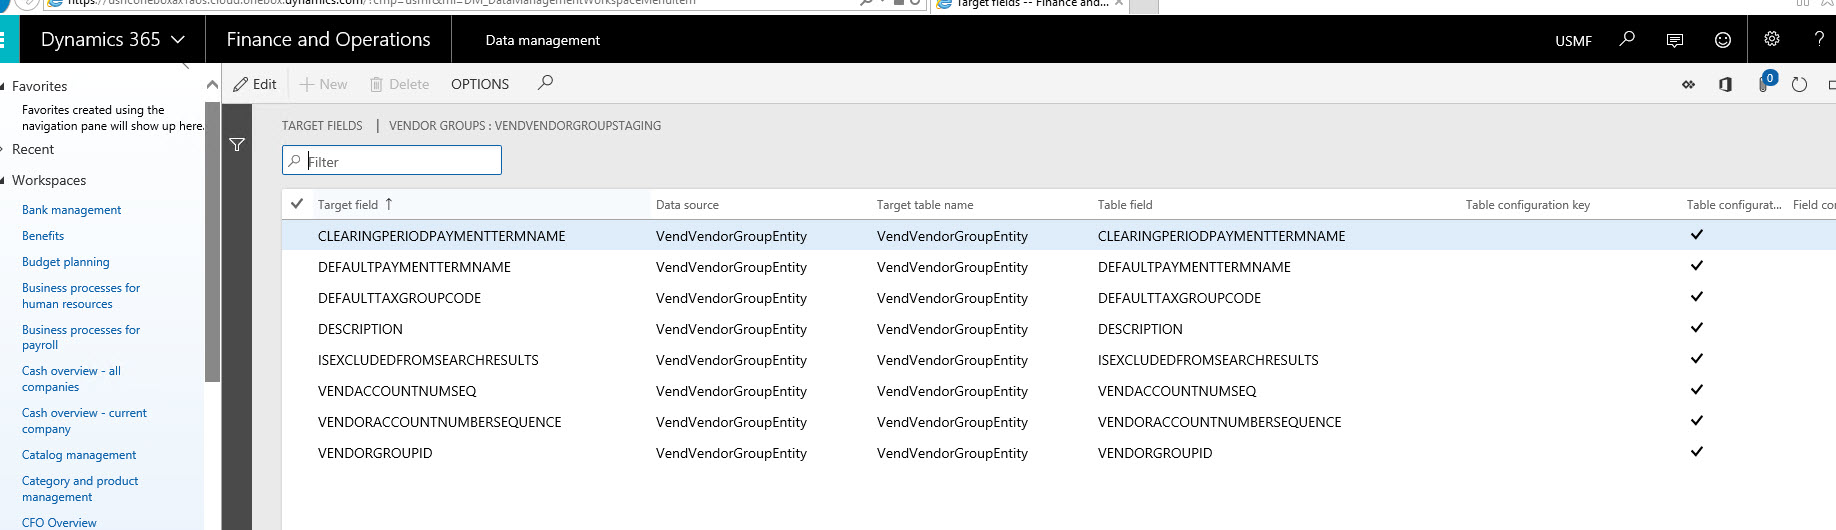1836x530 pixels.
Task: Open Budget planning workspace link
Action: (x=66, y=262)
